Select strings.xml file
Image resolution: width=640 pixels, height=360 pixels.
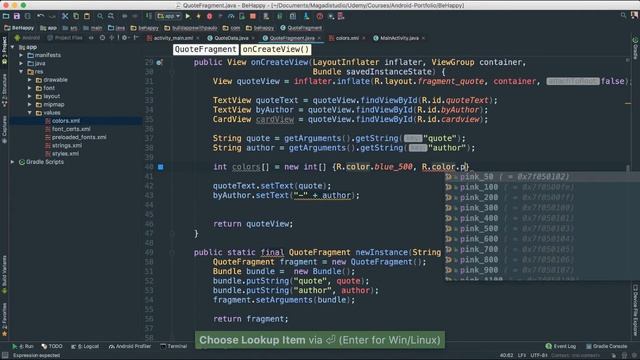click(67, 145)
